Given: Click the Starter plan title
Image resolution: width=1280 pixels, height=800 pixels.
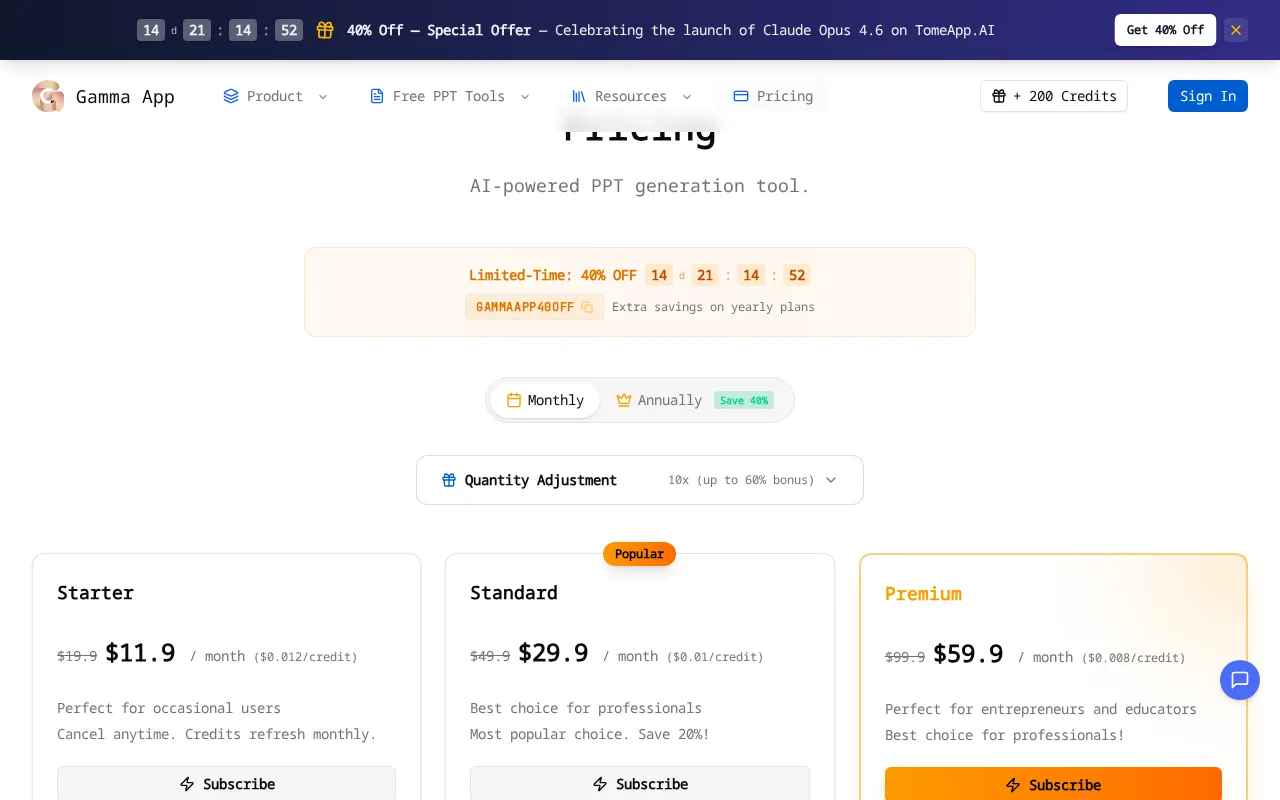Looking at the screenshot, I should click(95, 592).
